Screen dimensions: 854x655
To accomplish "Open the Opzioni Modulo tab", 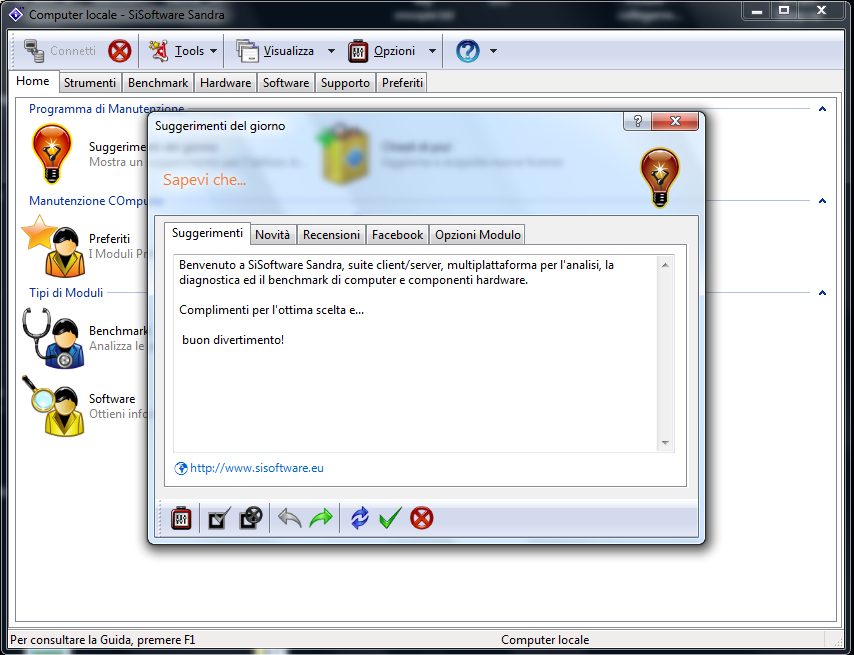I will click(x=478, y=235).
